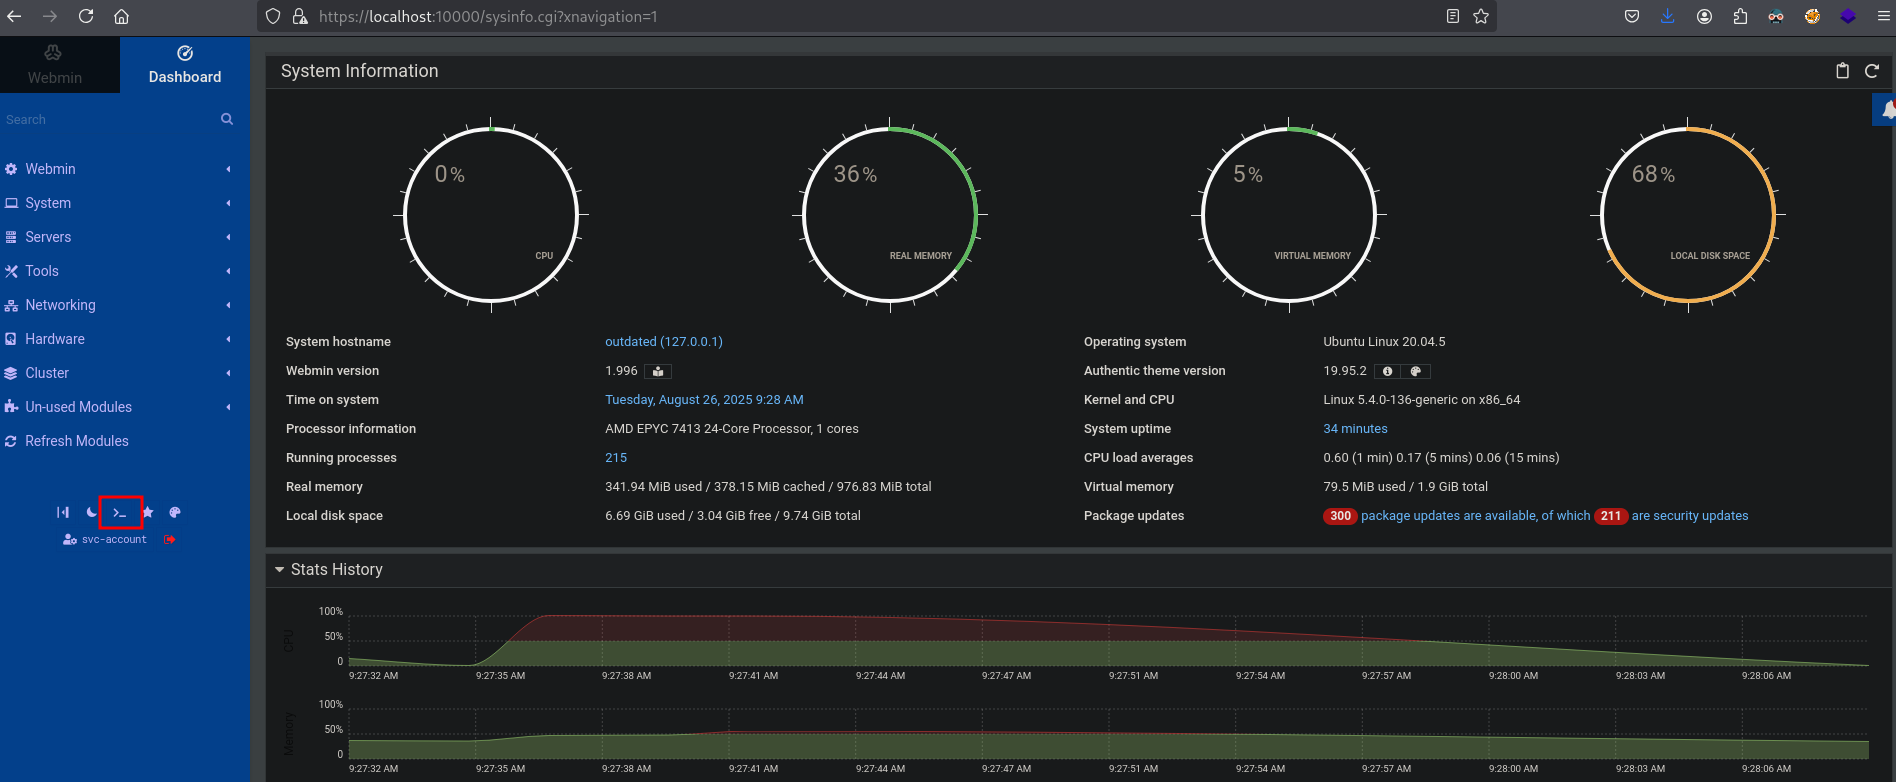This screenshot has height=782, width=1896.
Task: Click the sidebar Search input field
Action: 110,120
